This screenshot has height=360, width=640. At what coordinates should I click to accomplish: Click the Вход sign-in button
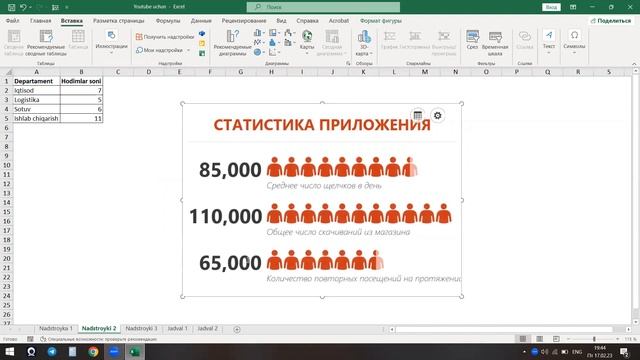click(551, 7)
